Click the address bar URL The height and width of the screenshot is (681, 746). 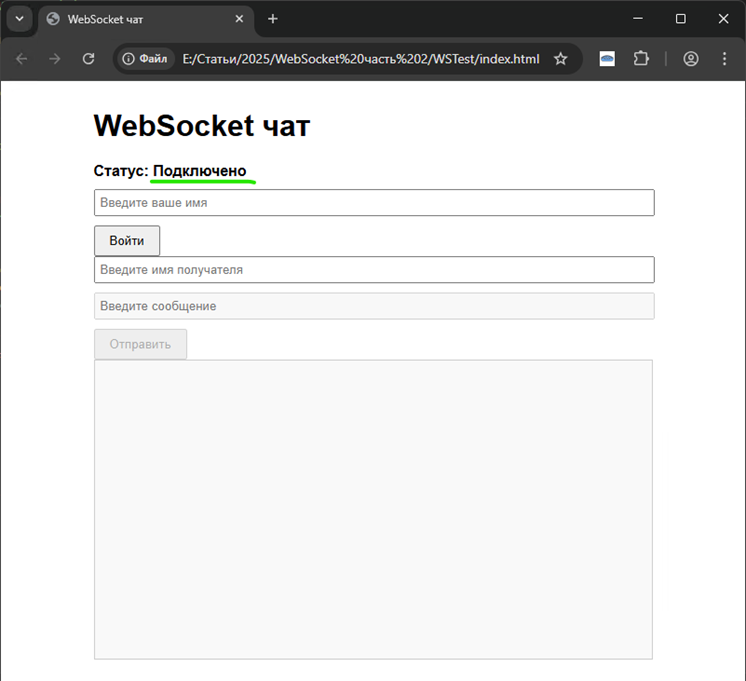point(361,59)
